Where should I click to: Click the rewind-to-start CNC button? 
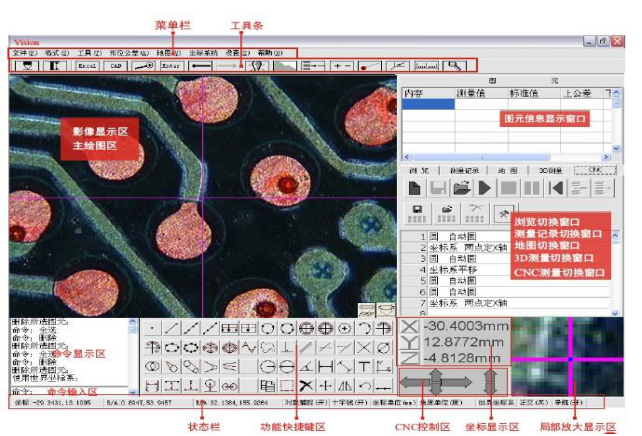click(x=556, y=188)
